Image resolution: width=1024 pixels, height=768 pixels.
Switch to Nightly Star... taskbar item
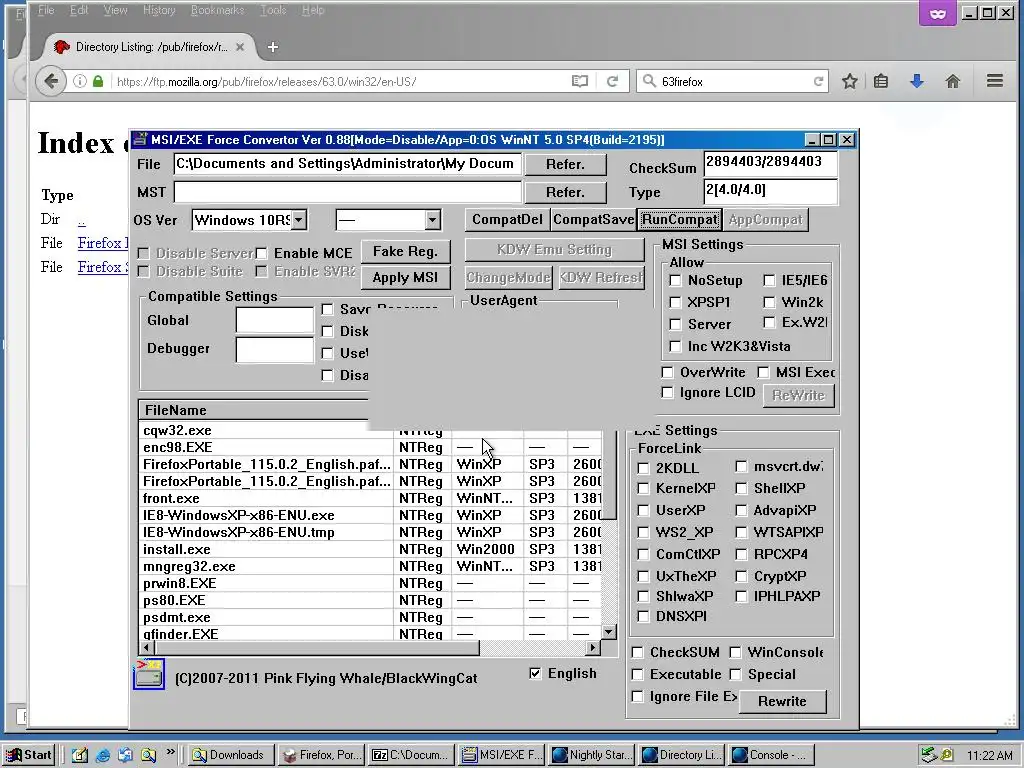(x=592, y=755)
